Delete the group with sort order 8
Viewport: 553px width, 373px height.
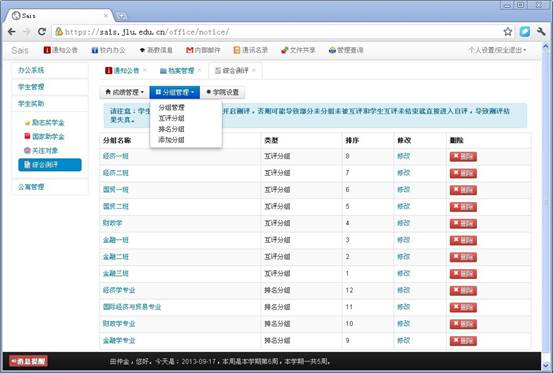463,157
